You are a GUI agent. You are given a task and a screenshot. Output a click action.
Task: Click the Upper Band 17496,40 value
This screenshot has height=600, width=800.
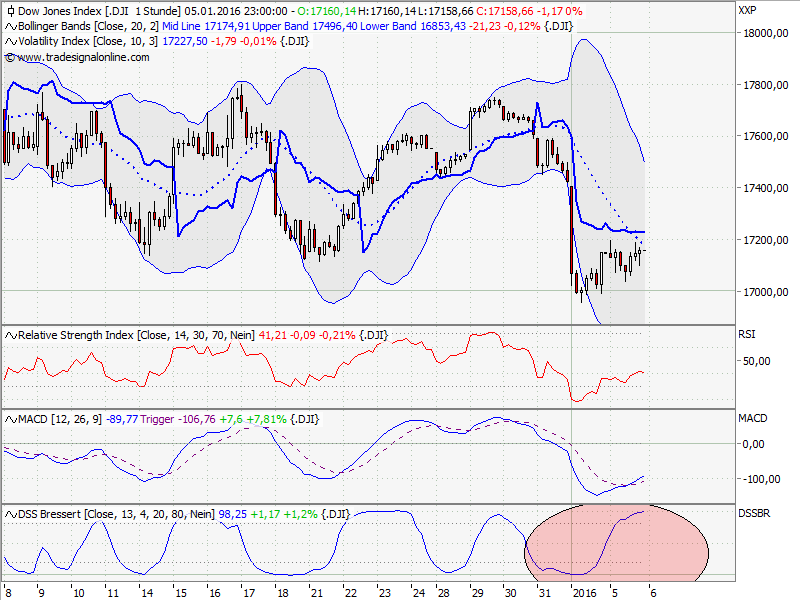(x=305, y=26)
